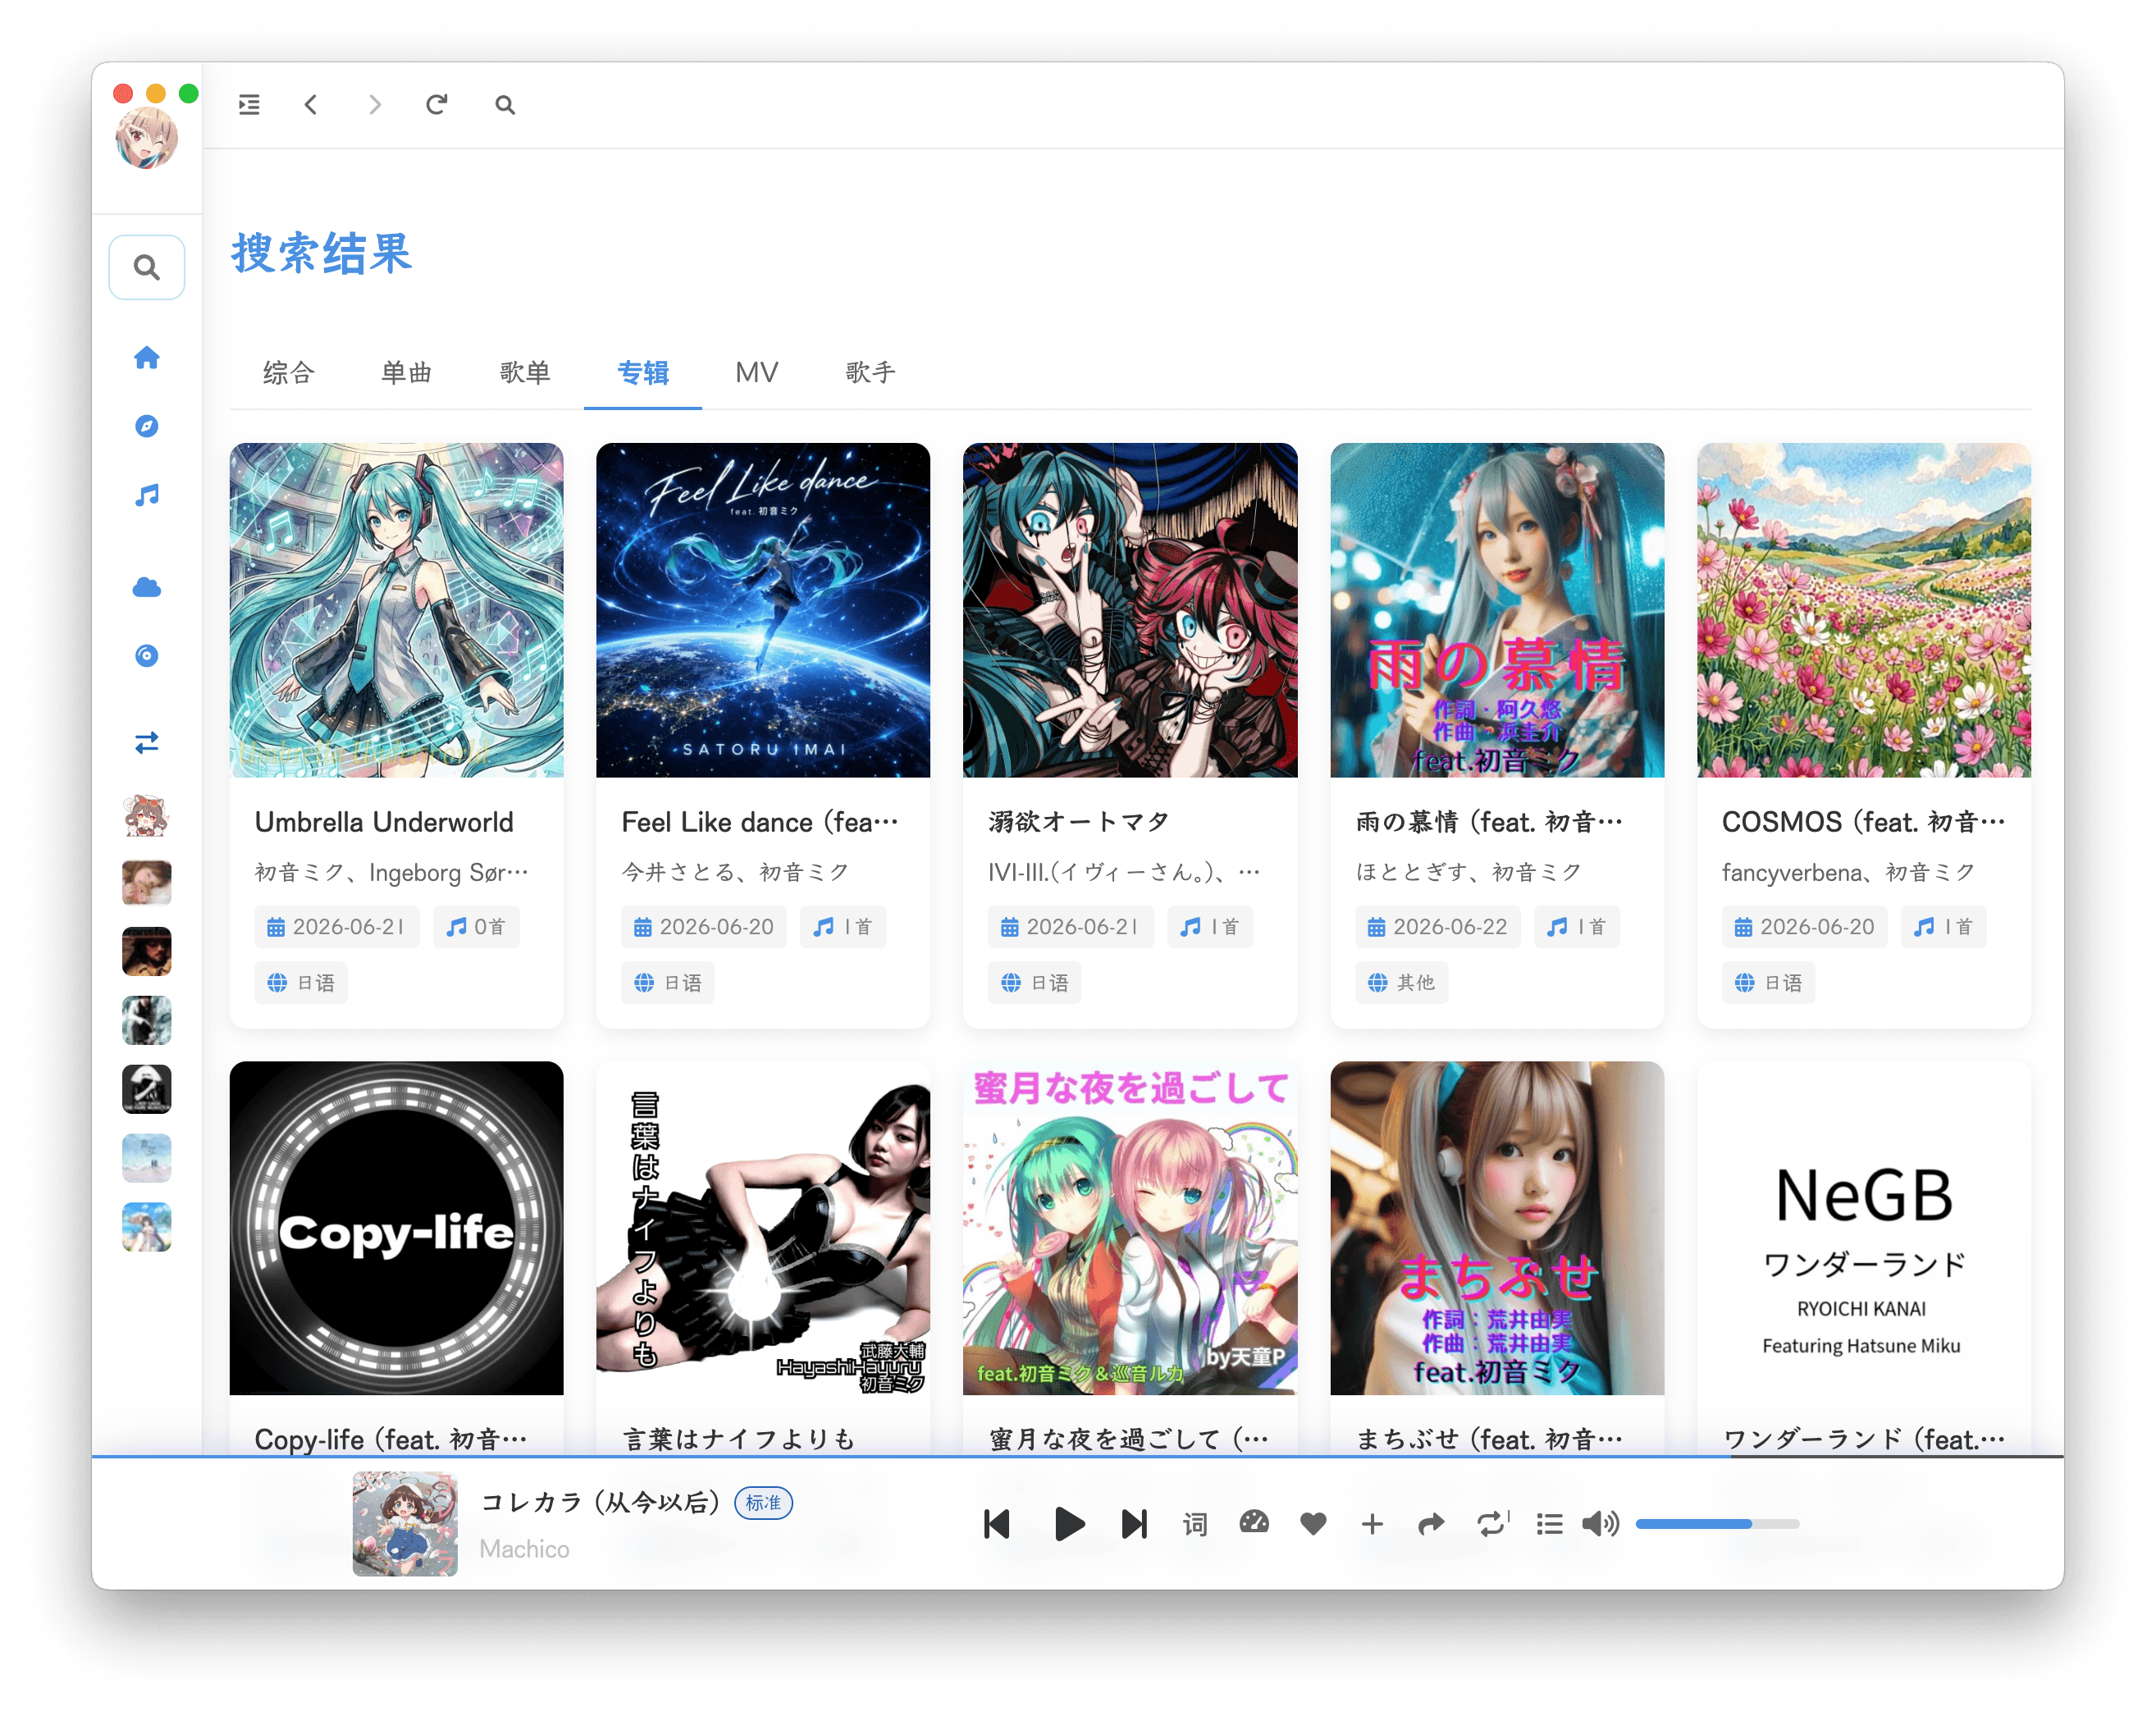The width and height of the screenshot is (2156, 1711).
Task: Open search from the top toolbar magnifier
Action: (505, 104)
